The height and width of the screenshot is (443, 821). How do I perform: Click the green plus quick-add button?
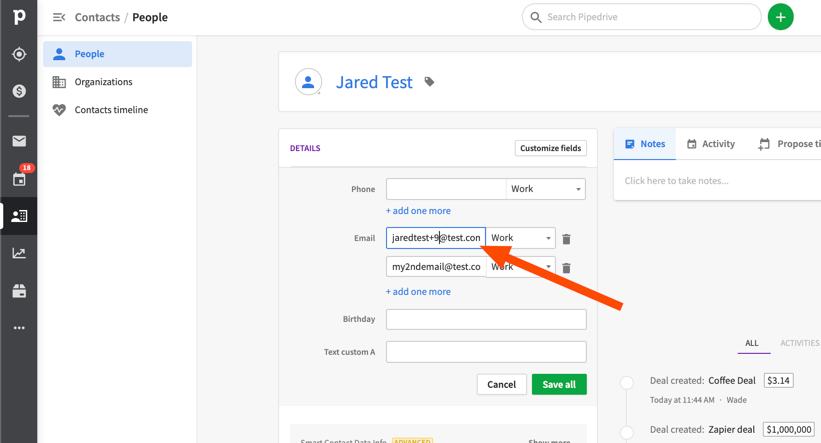(x=780, y=17)
